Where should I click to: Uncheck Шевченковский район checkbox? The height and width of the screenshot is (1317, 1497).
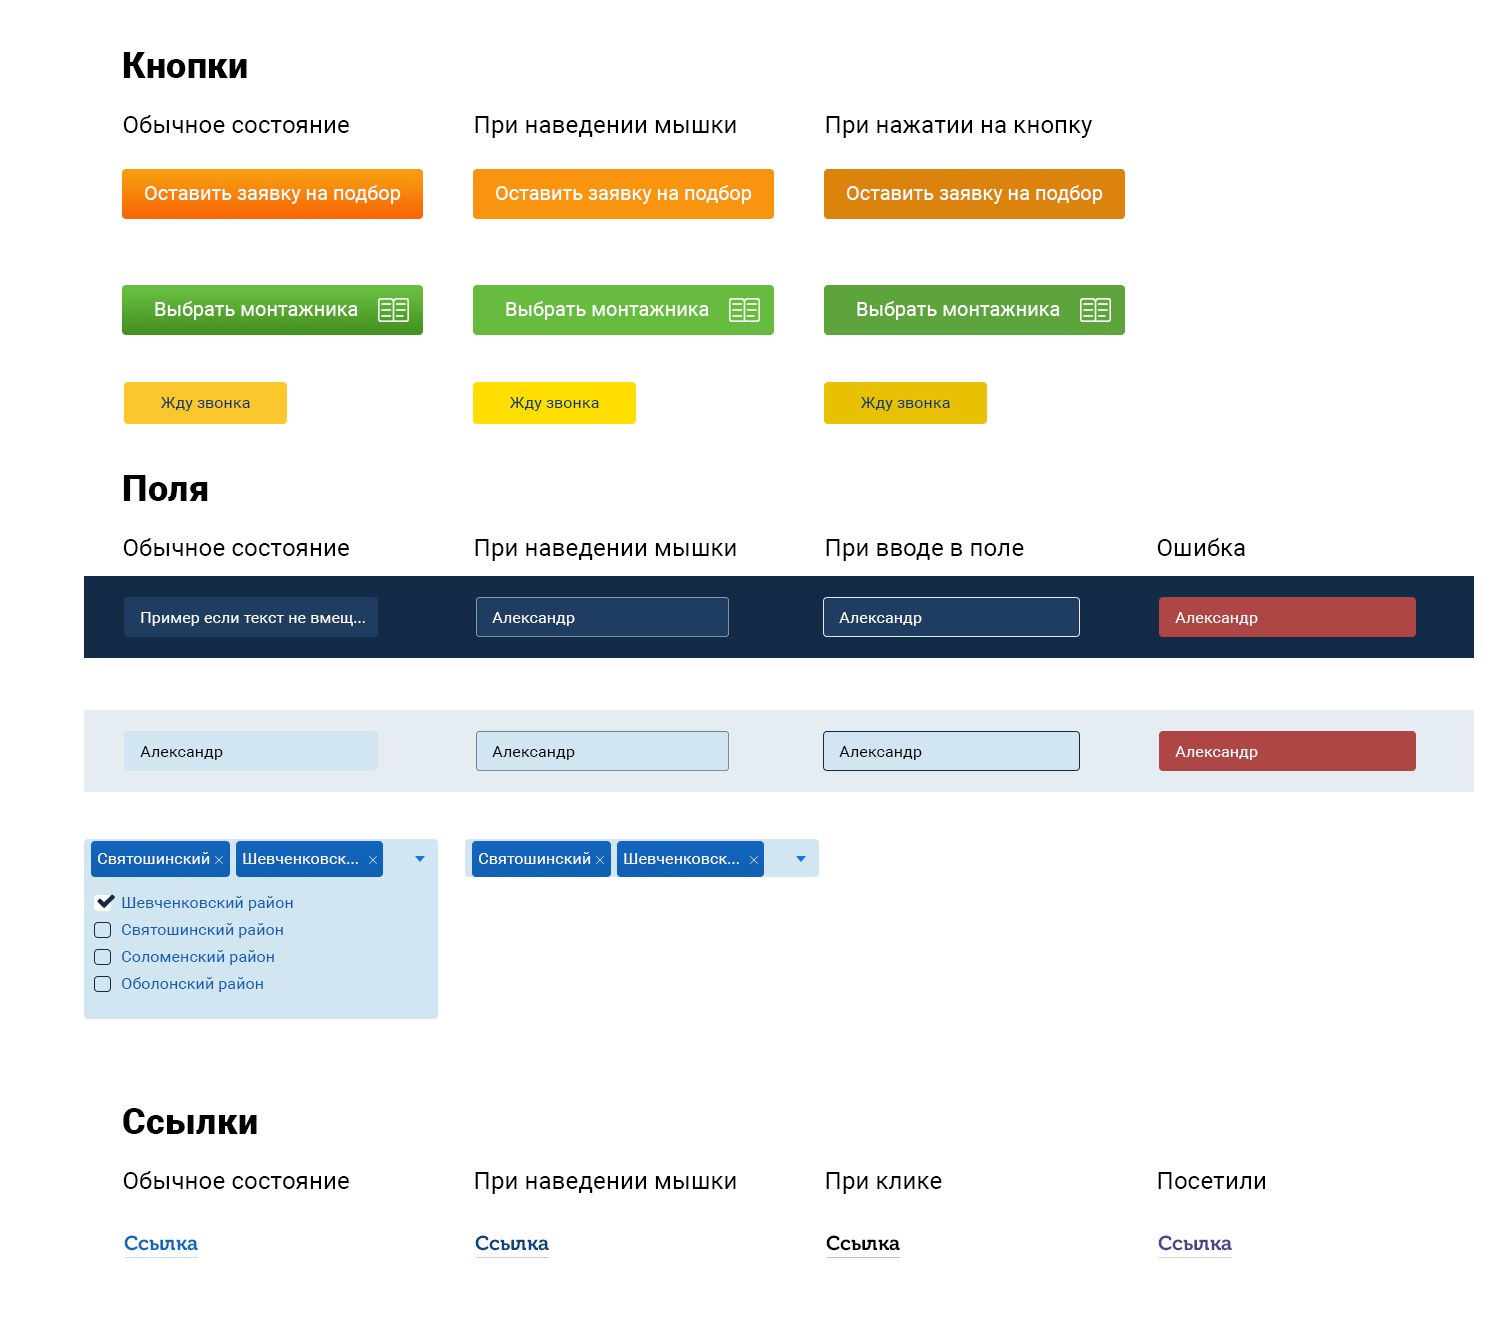pos(103,902)
